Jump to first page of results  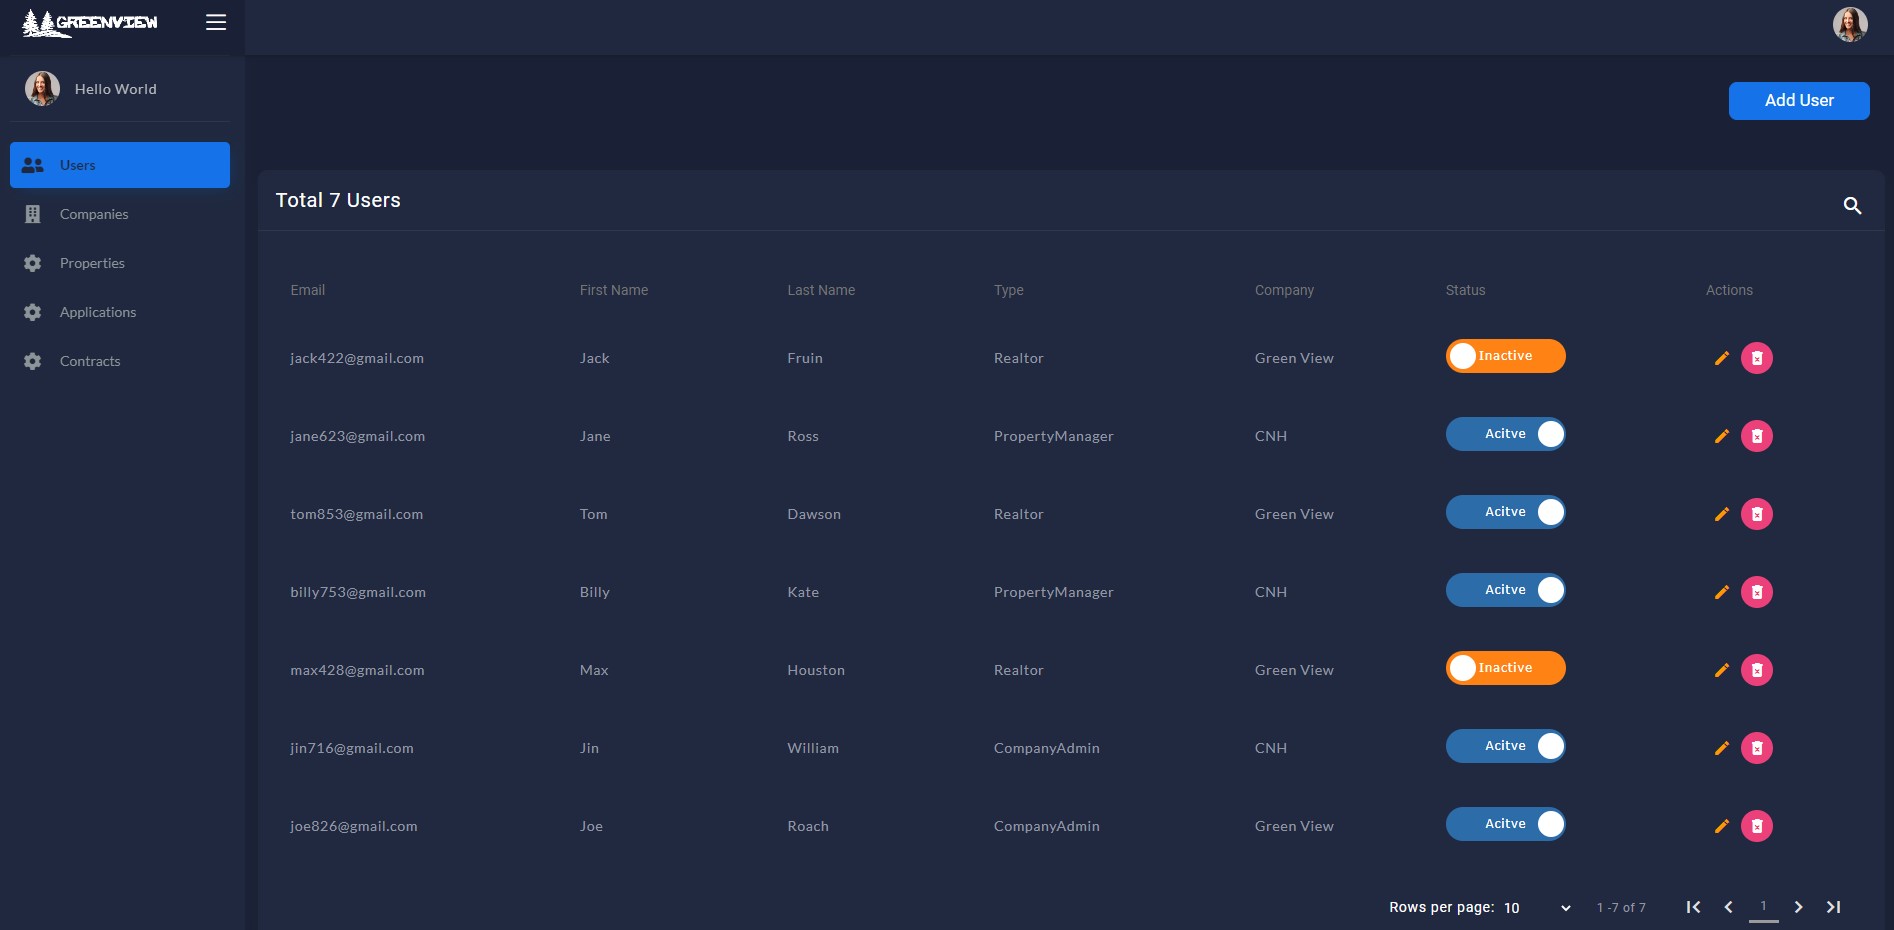pyautogui.click(x=1693, y=907)
